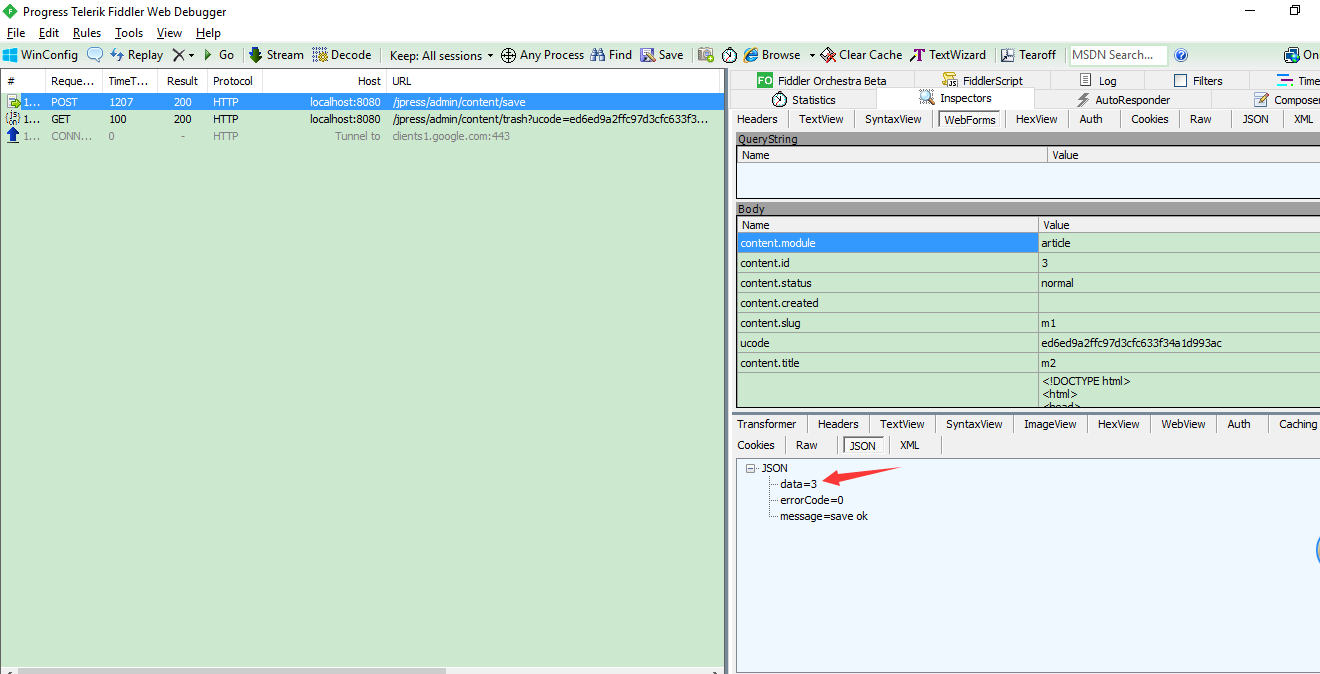The image size is (1320, 674).
Task: Click the content.title value m2
Action: pos(1049,363)
